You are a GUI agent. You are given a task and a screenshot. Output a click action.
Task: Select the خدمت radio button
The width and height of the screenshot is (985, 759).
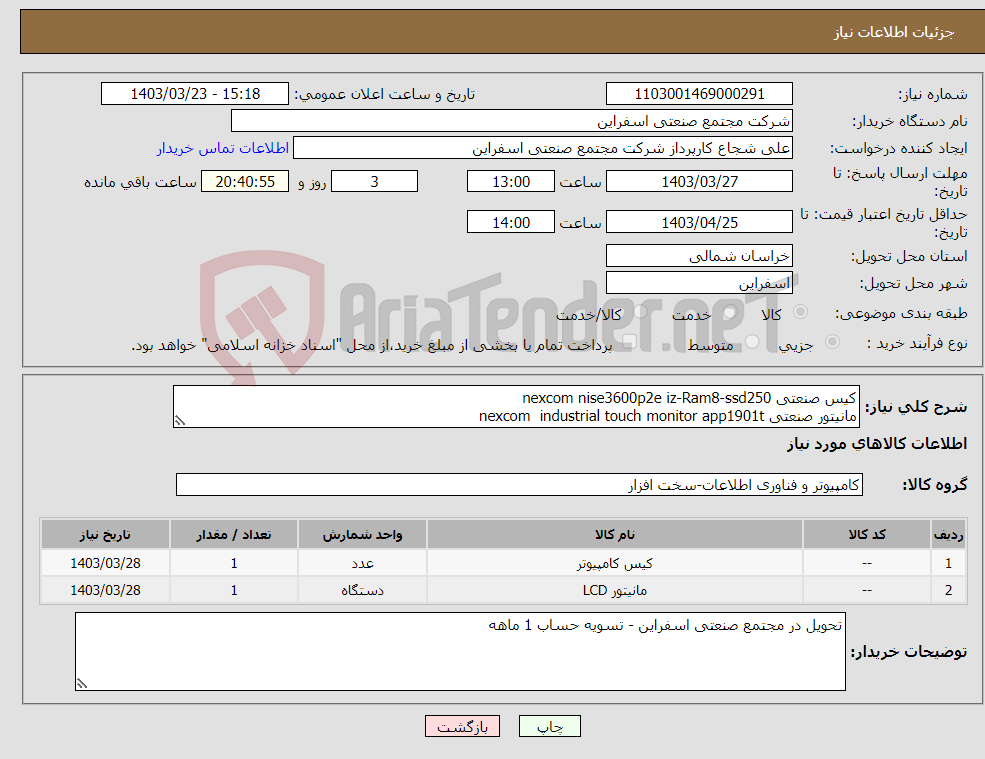(729, 312)
